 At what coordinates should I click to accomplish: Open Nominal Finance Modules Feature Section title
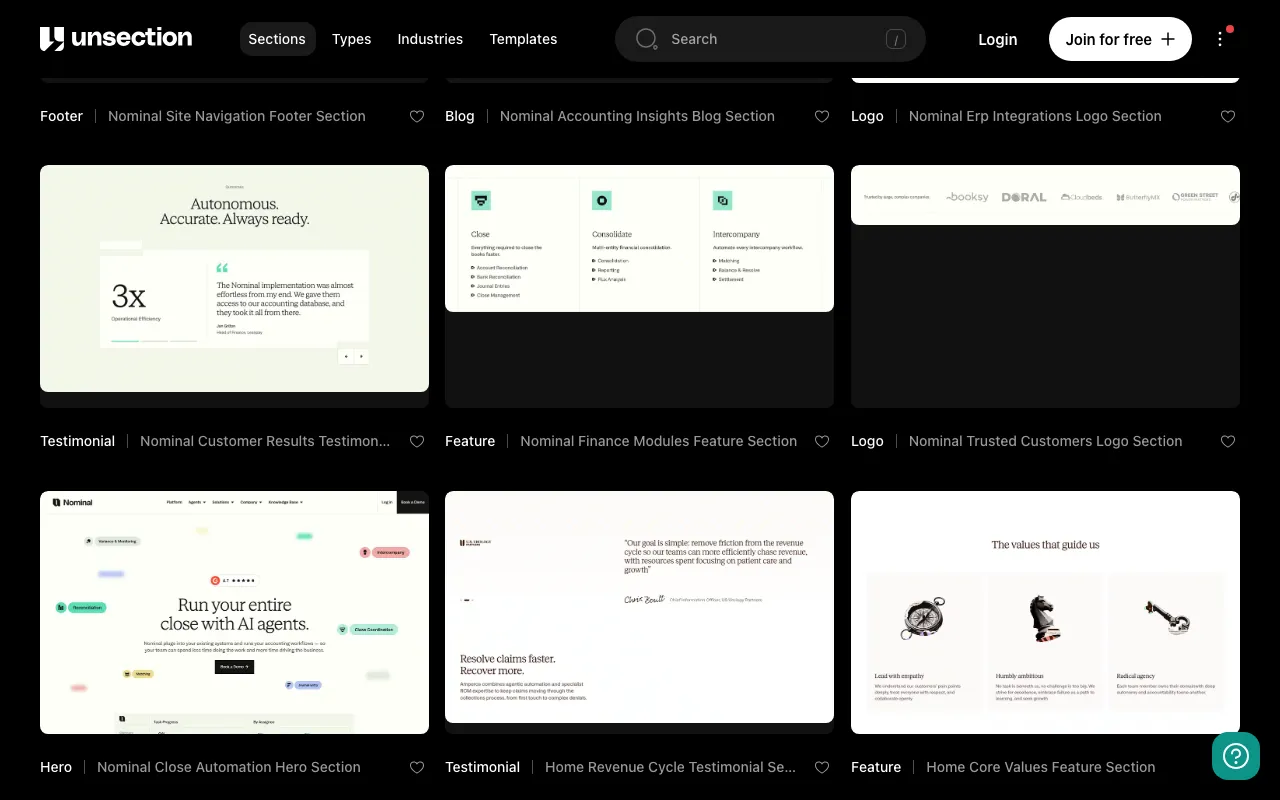click(x=658, y=441)
